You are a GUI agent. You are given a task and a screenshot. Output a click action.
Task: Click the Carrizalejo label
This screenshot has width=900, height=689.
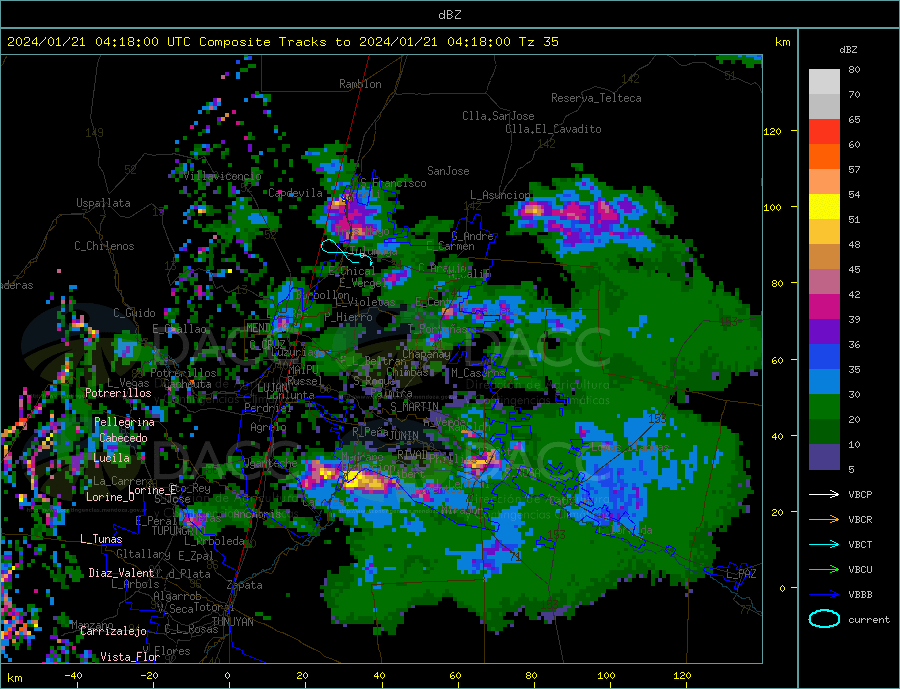(113, 632)
